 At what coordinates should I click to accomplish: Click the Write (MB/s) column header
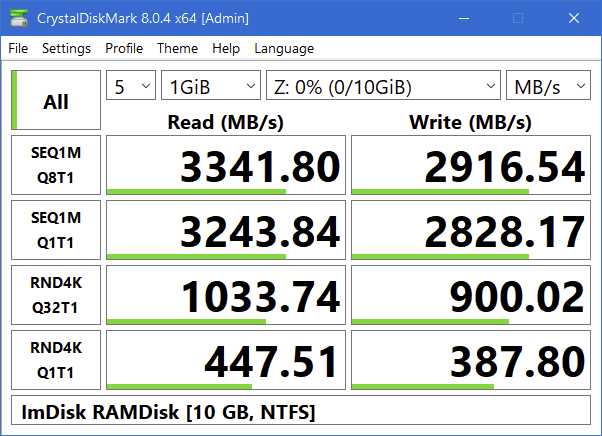(x=471, y=122)
